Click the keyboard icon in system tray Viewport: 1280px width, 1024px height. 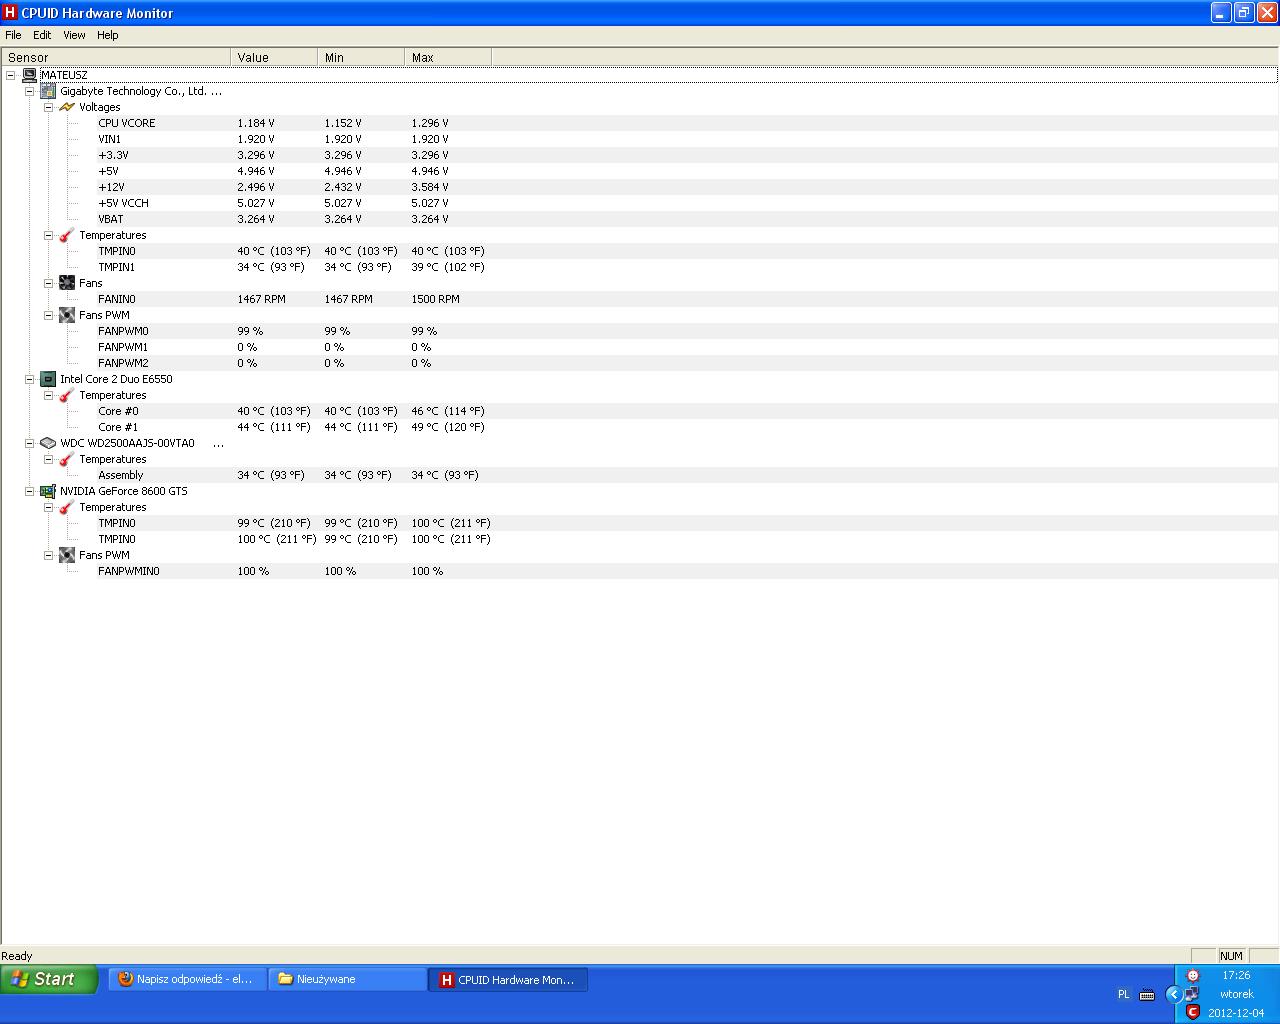1147,995
